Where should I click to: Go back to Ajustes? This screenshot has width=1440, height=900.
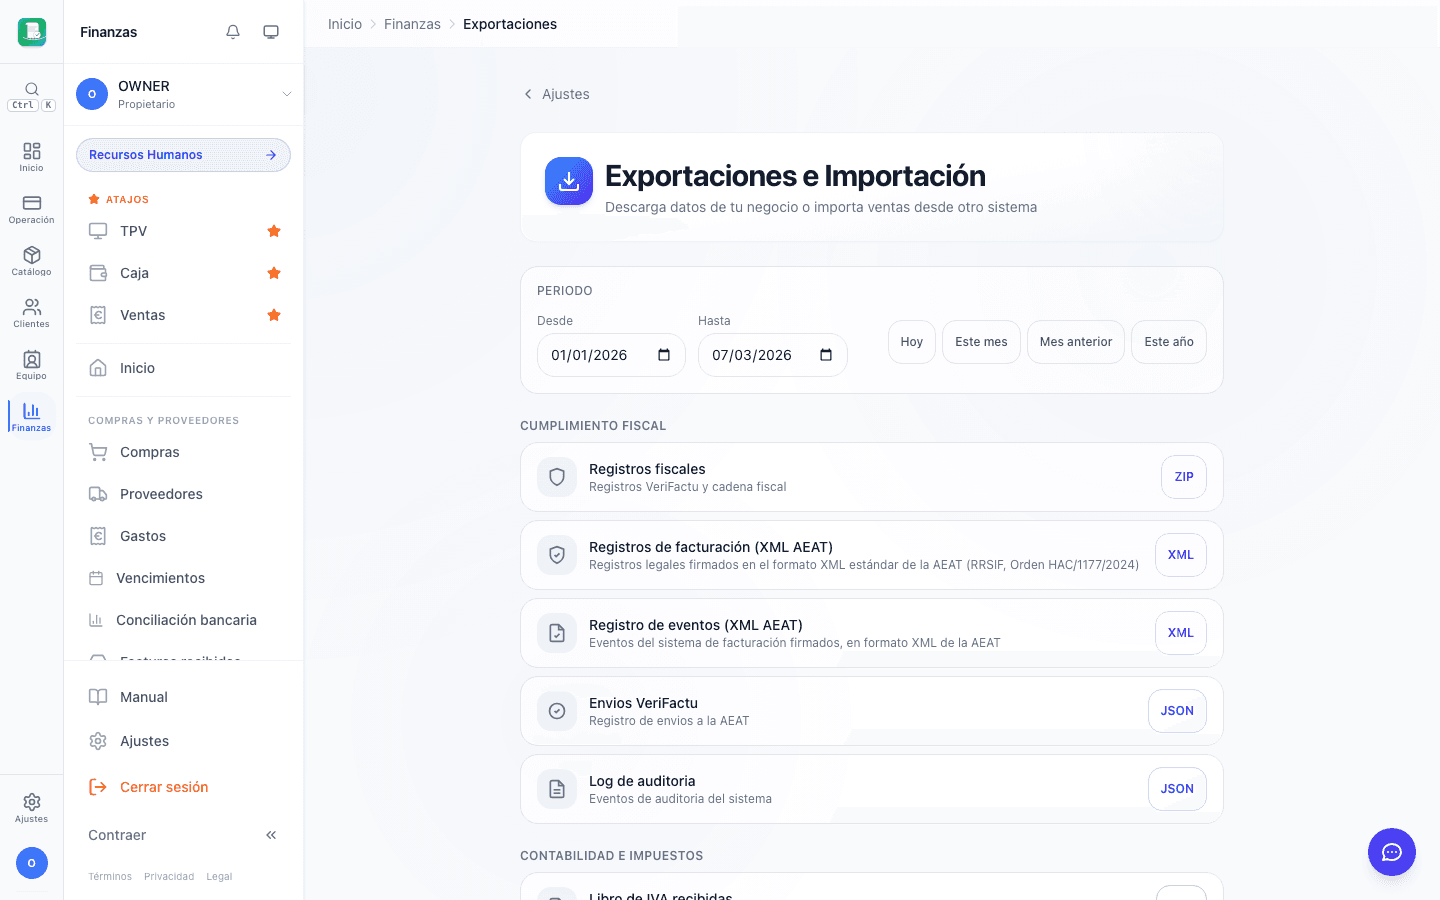[557, 94]
